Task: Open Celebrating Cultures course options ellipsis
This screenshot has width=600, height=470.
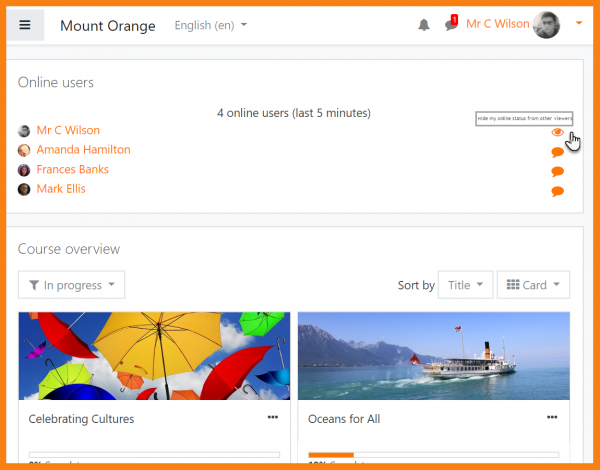Action: 272,417
